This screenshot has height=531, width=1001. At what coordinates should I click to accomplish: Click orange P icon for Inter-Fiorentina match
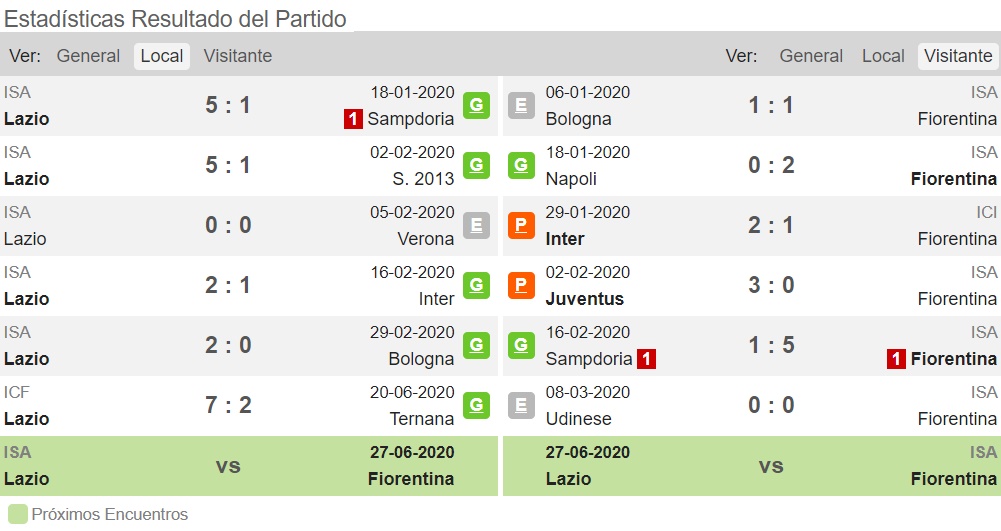(x=521, y=225)
